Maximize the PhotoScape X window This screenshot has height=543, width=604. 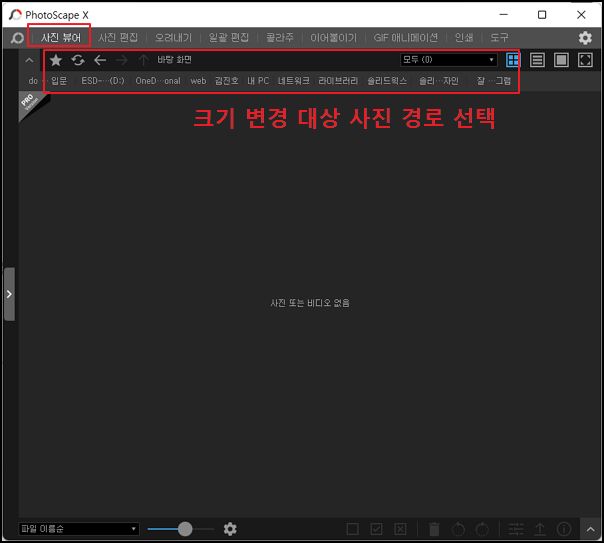542,15
